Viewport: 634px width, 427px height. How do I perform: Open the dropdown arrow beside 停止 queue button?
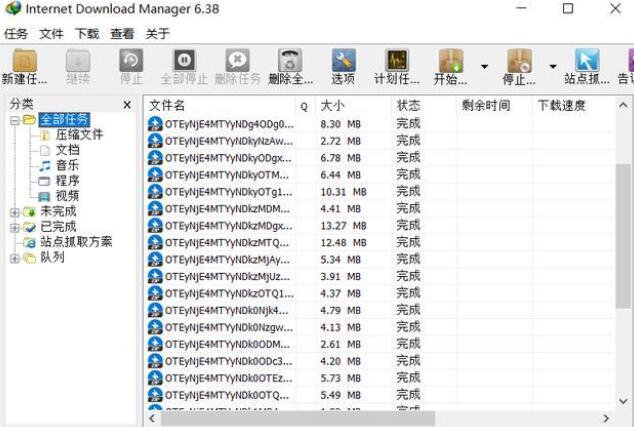point(552,67)
